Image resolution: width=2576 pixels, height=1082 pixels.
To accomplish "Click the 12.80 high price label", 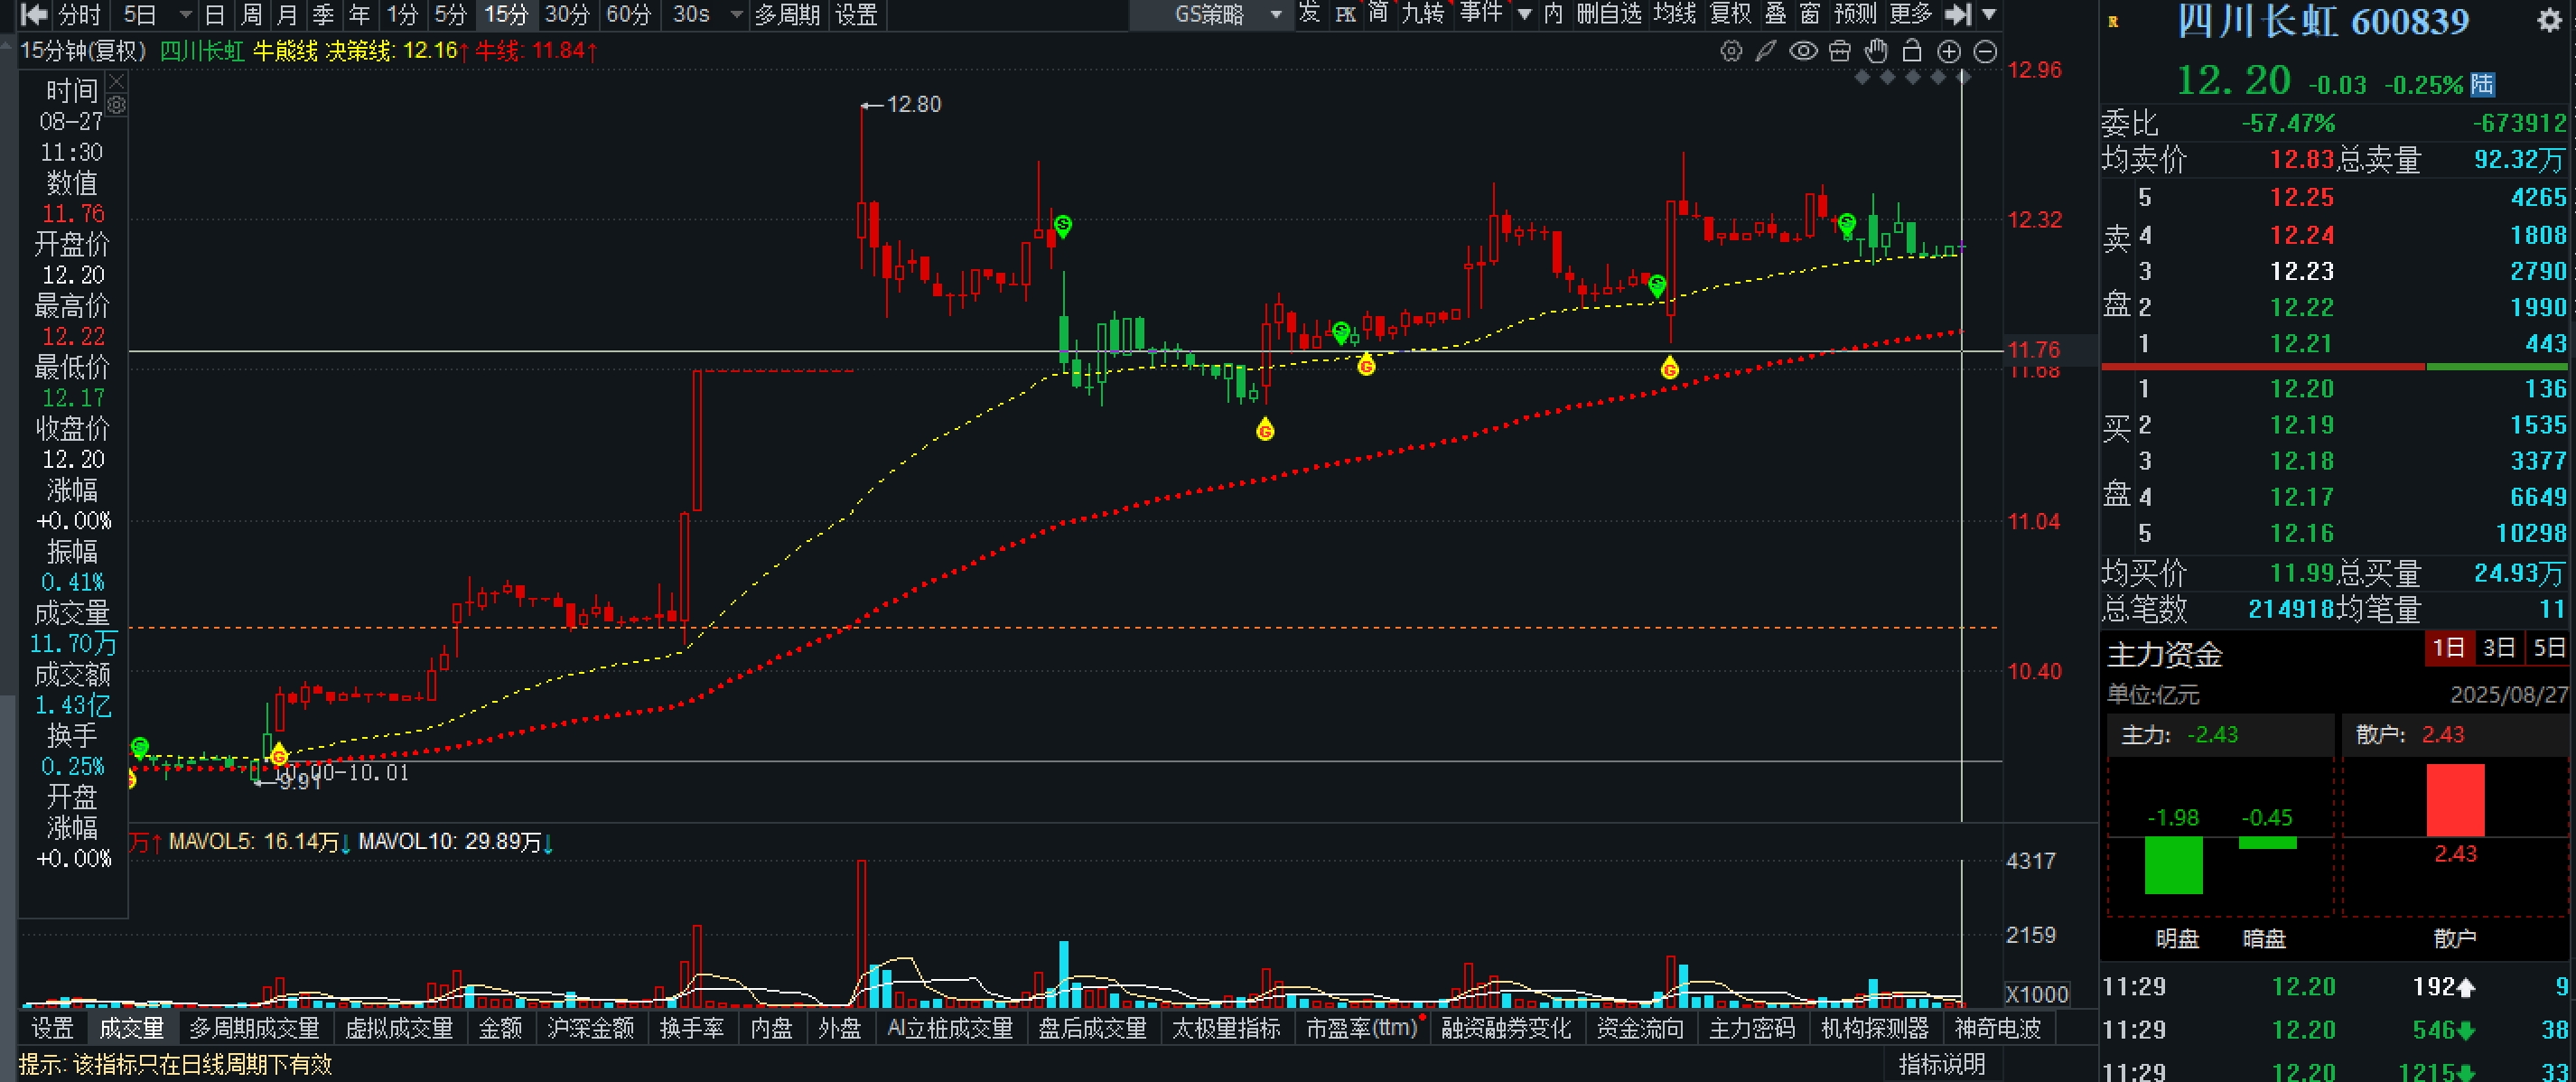I will click(912, 104).
